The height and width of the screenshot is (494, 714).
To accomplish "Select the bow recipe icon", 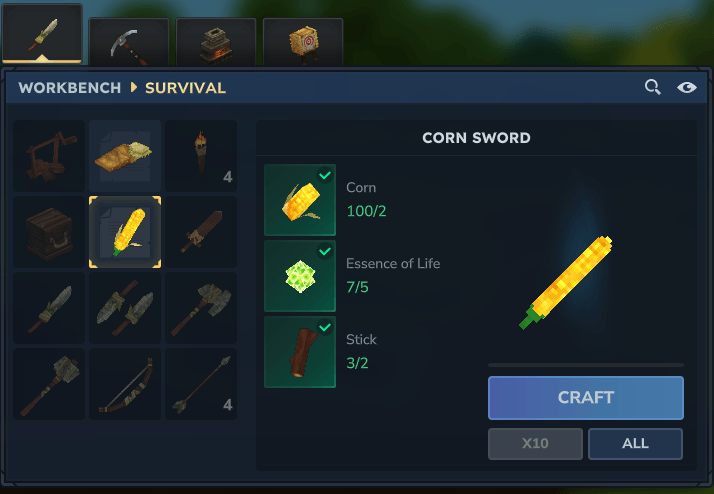I will coord(125,384).
